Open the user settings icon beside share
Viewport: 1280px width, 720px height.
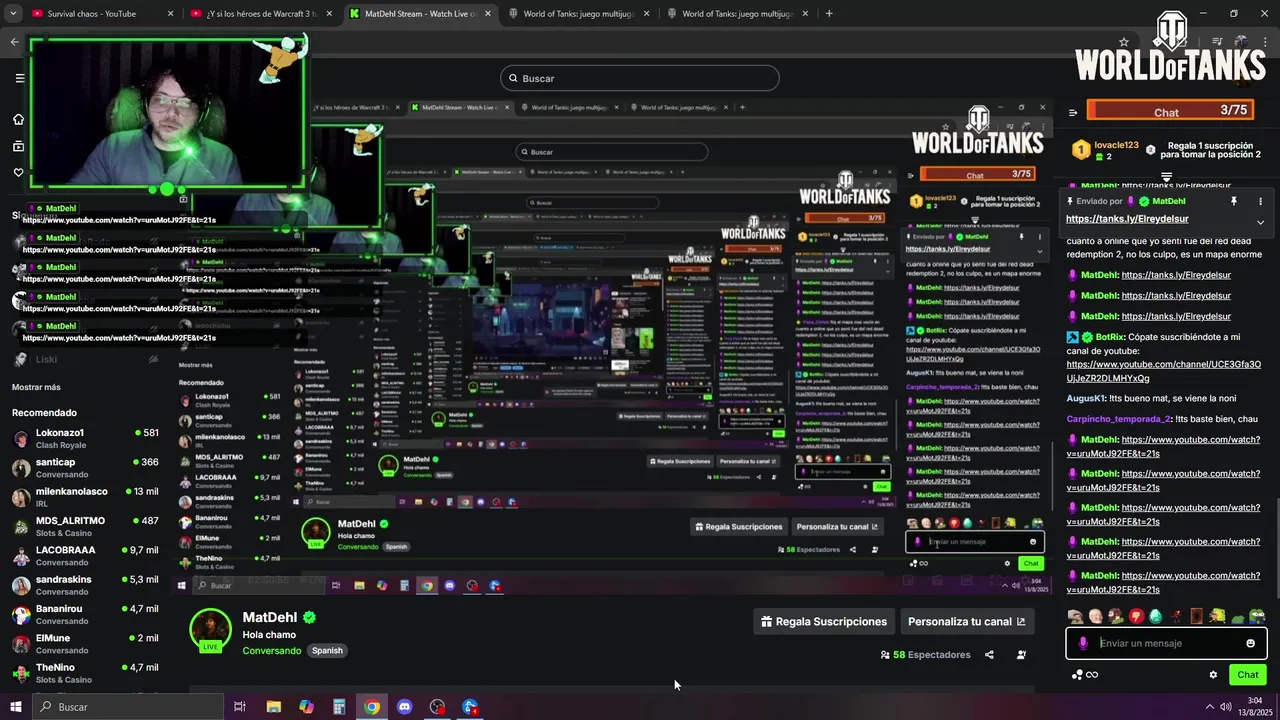pos(1021,655)
